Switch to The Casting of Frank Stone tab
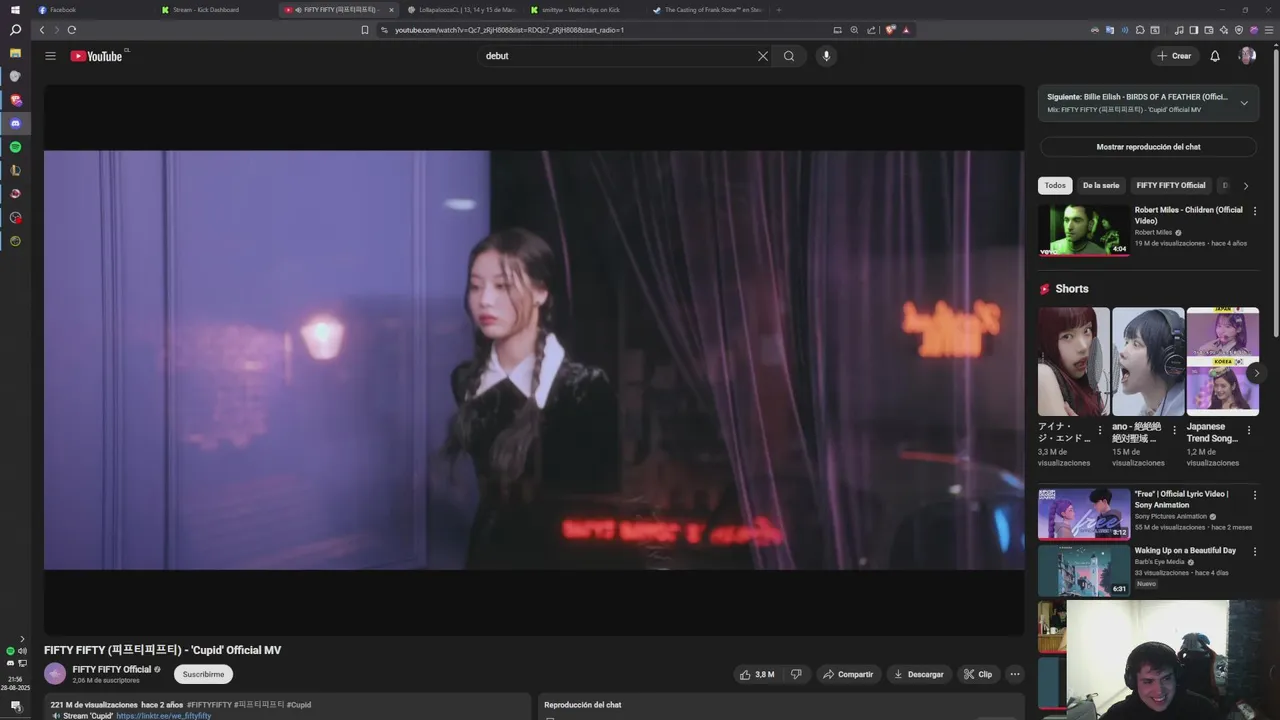 (x=707, y=10)
